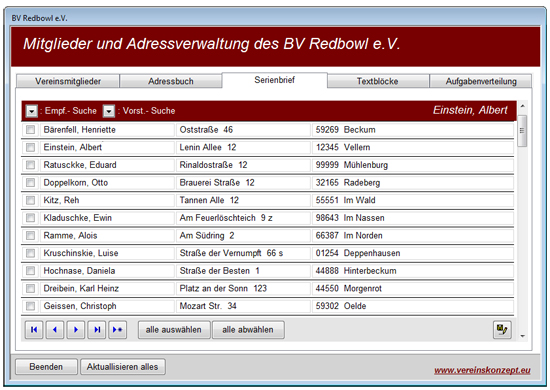The image size is (550, 390).
Task: Enable checkbox for Kitz, Reh
Action: coord(31,200)
